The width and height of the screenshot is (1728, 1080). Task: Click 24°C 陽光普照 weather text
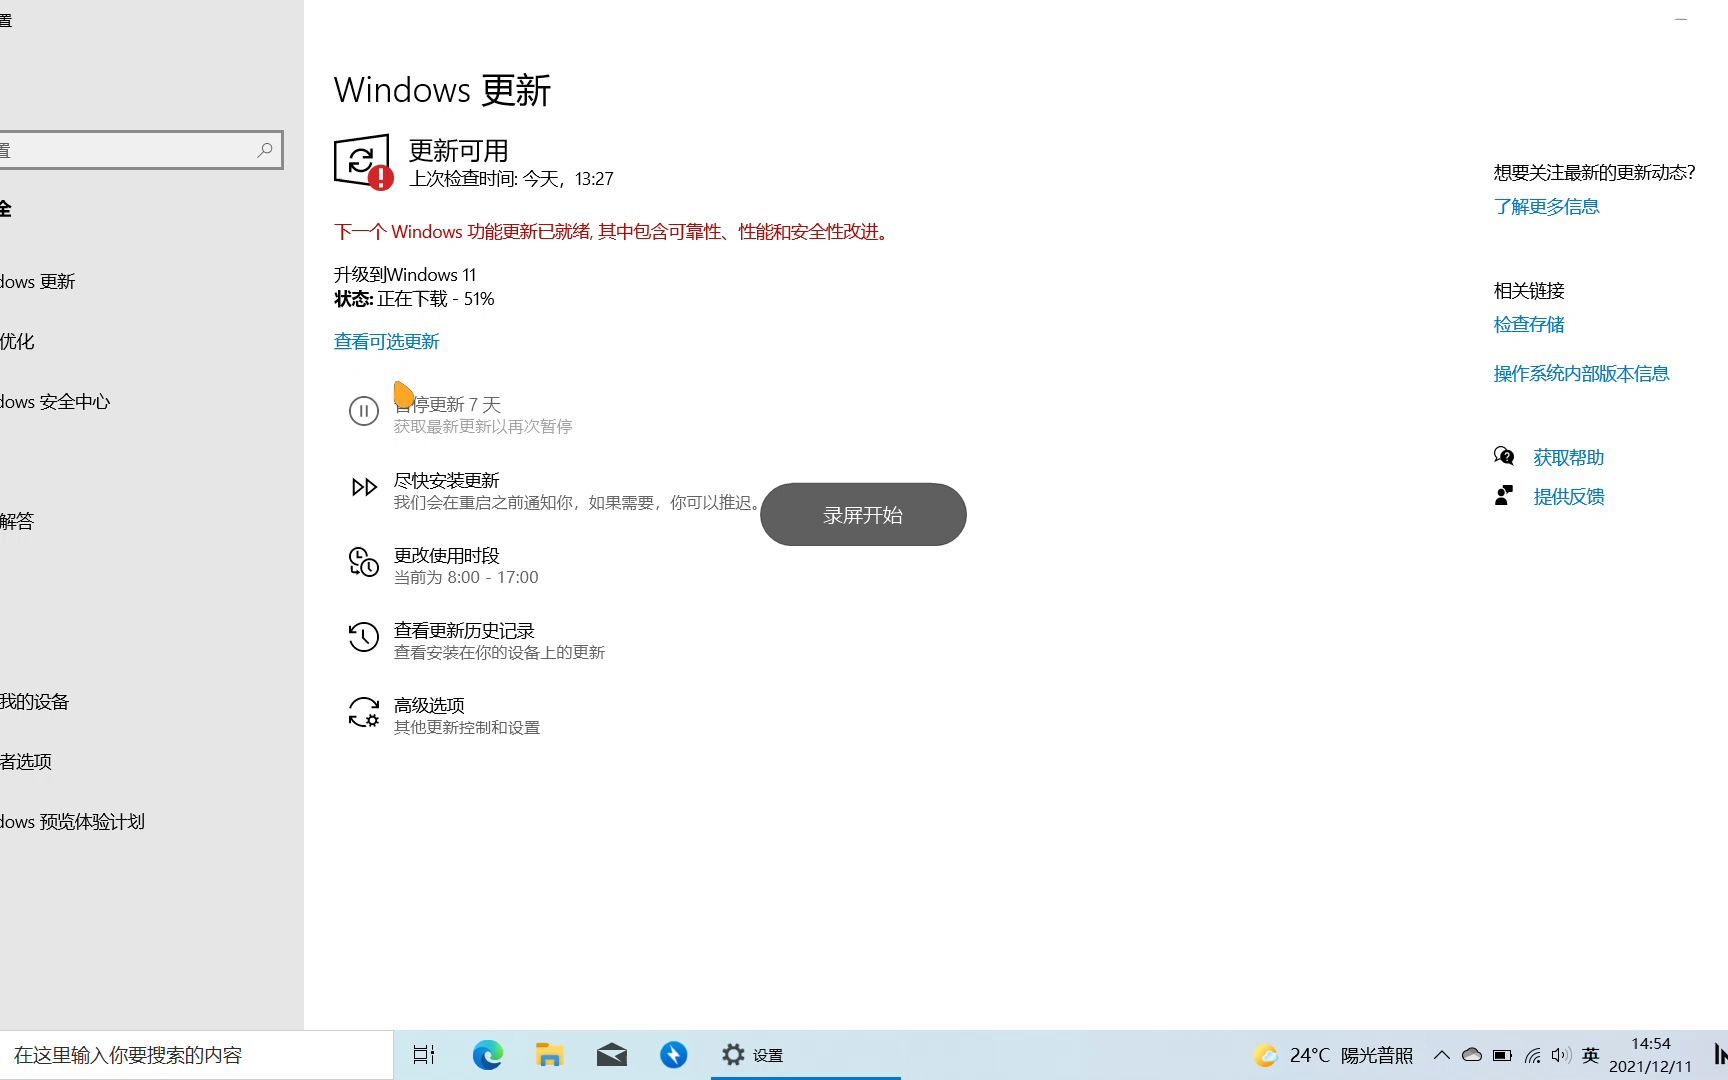coord(1351,1055)
